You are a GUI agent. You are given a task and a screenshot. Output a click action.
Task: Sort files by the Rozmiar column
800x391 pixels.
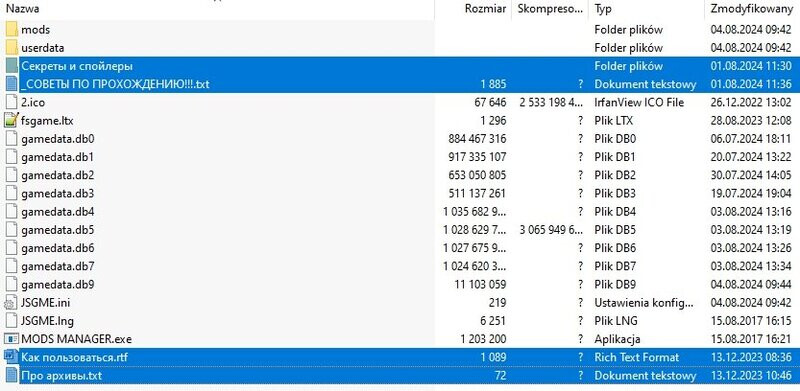pyautogui.click(x=485, y=9)
